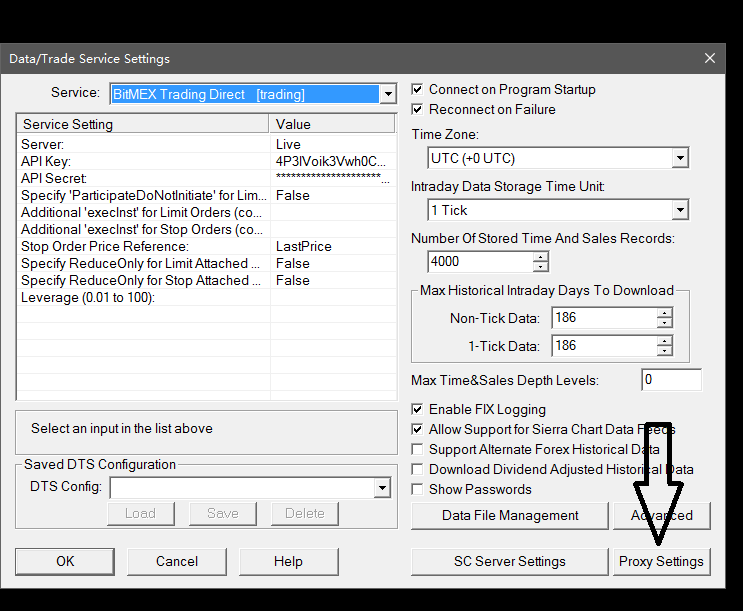Click the Advanced button
Image resolution: width=743 pixels, height=611 pixels.
(661, 516)
